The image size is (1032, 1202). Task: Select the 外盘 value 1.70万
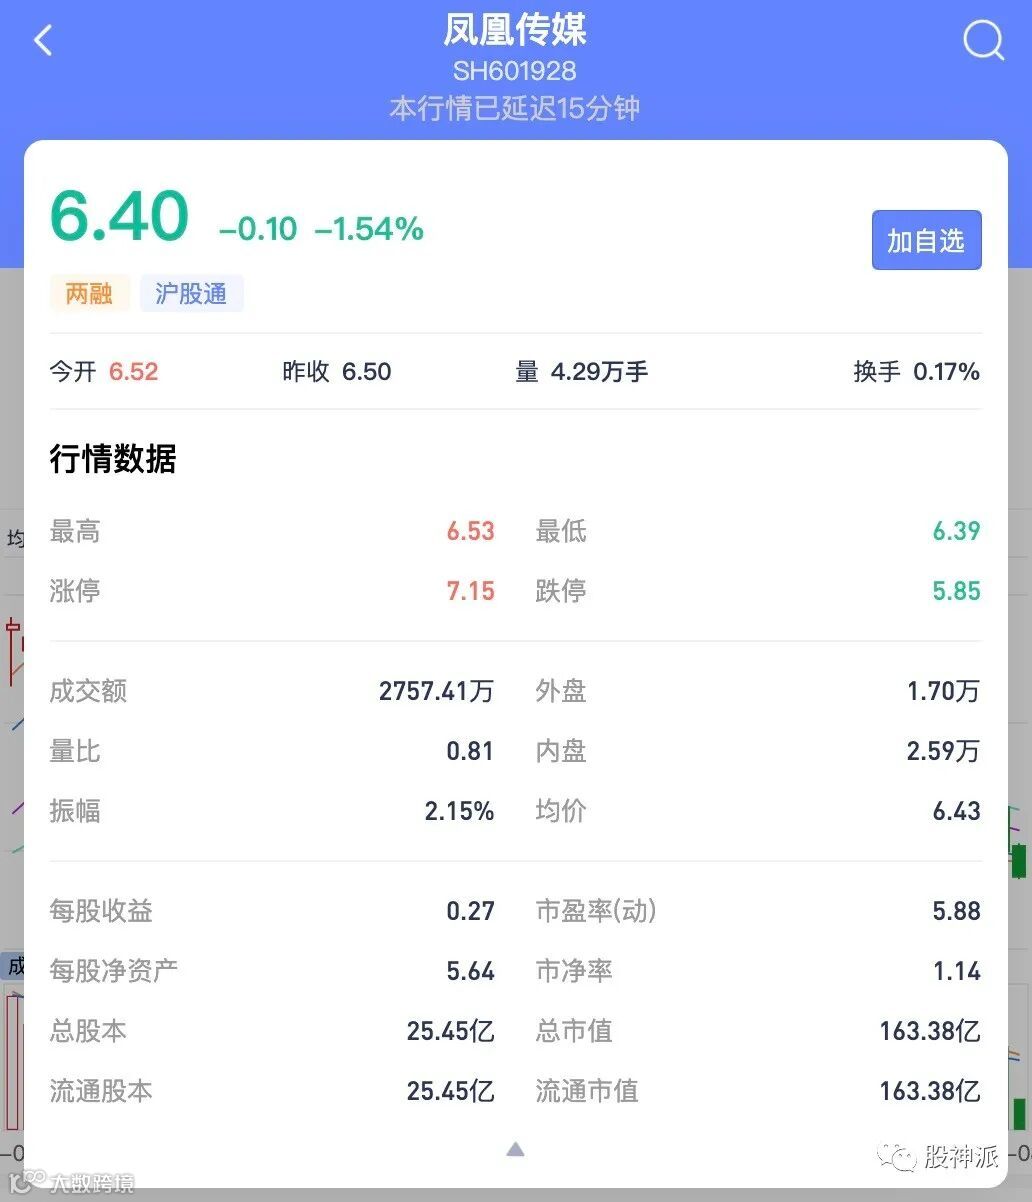944,691
